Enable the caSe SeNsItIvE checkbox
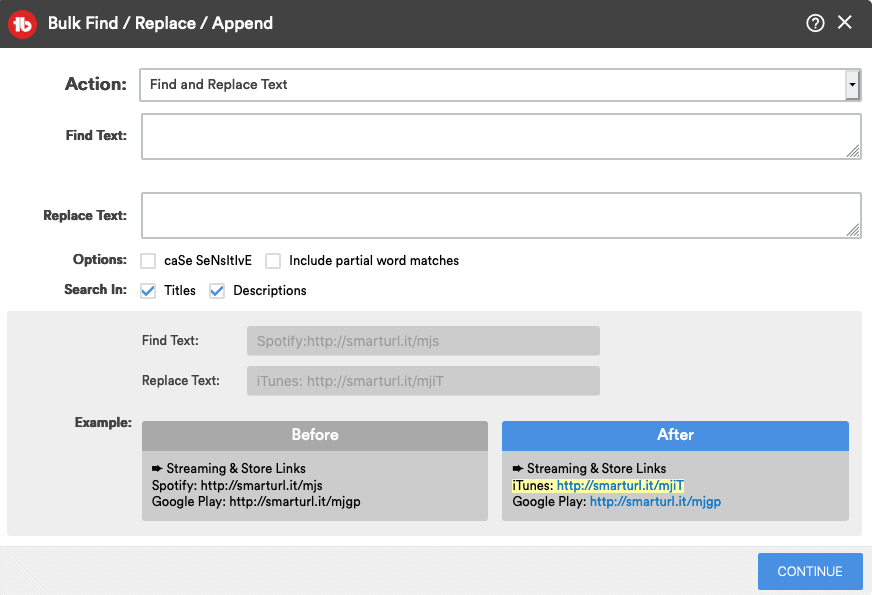Image resolution: width=872 pixels, height=595 pixels. click(148, 261)
